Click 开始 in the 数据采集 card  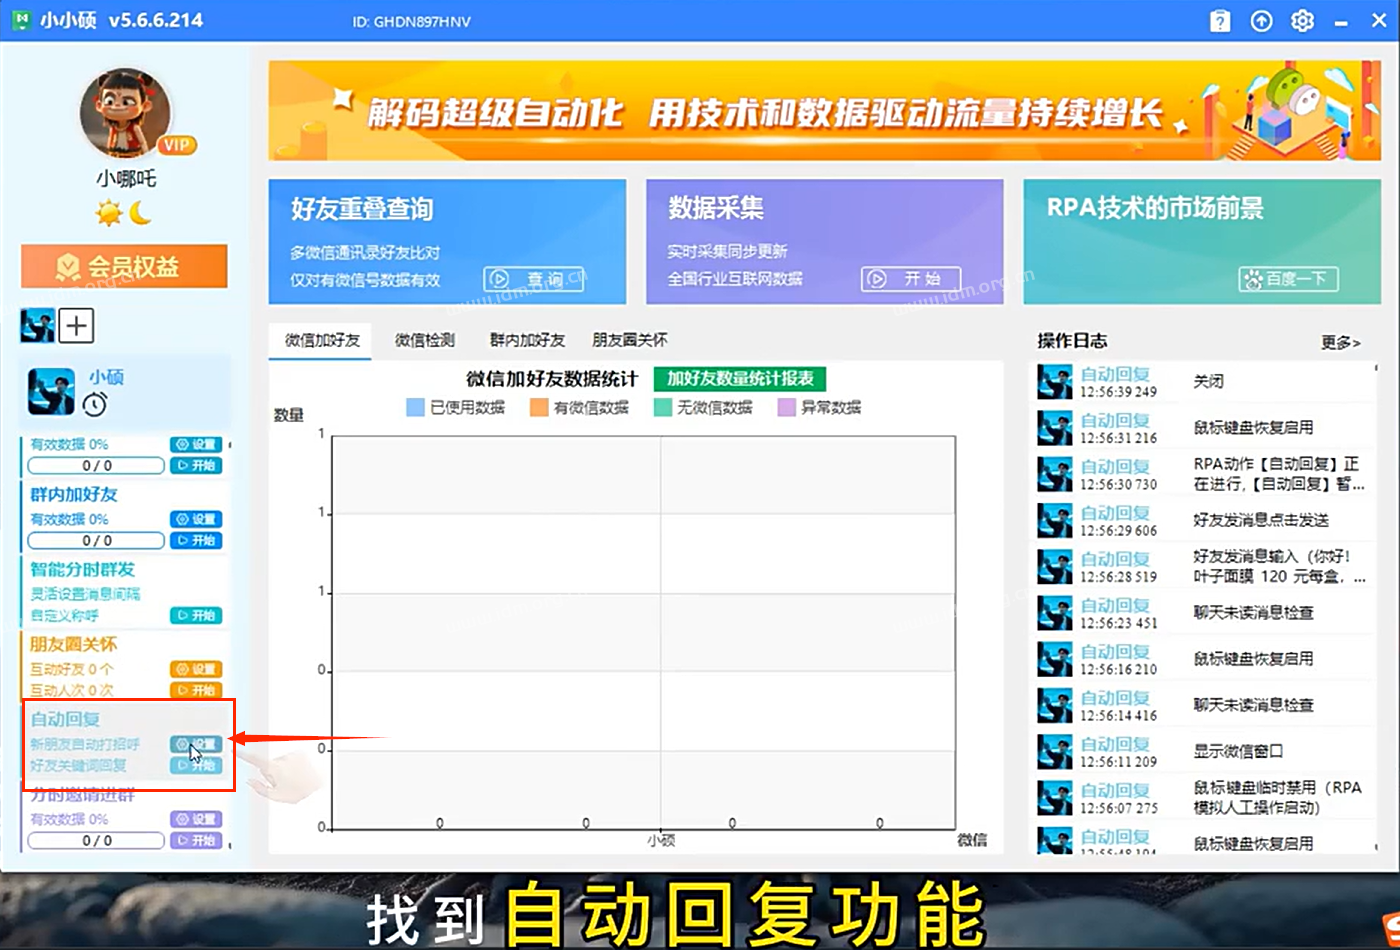click(911, 279)
